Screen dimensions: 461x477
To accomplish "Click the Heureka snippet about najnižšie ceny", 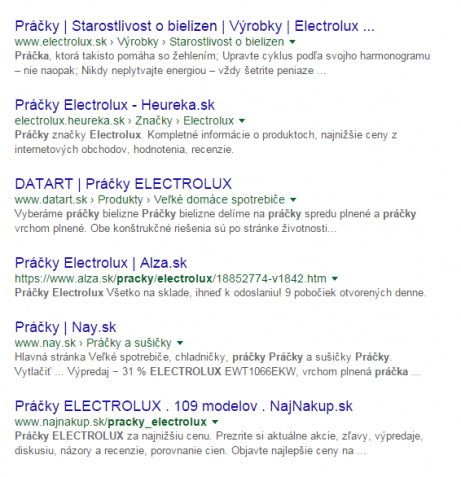I will [206, 142].
